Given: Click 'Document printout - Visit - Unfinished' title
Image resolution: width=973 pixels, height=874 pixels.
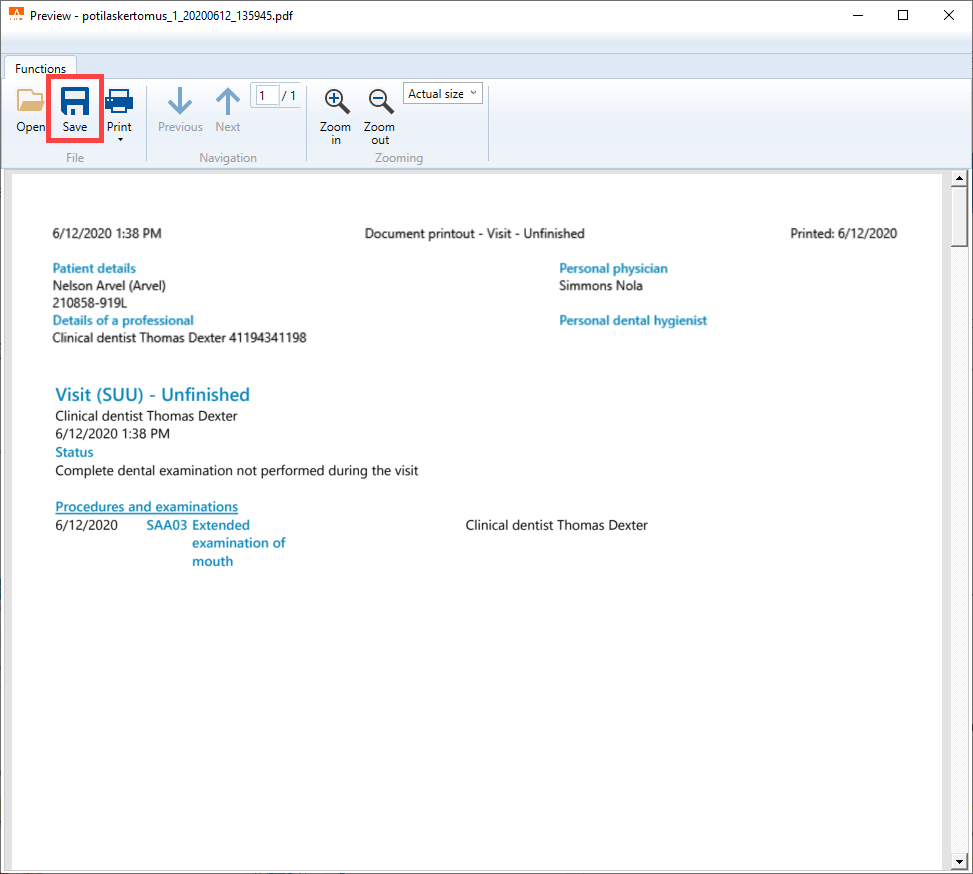Looking at the screenshot, I should click(x=475, y=233).
